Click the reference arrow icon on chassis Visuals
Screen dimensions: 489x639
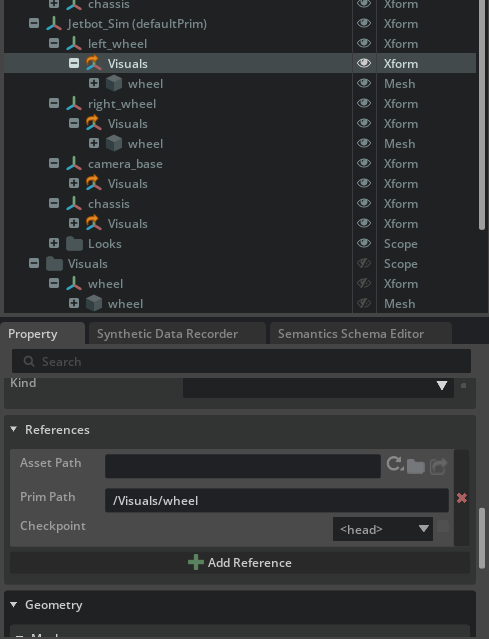coord(93,223)
